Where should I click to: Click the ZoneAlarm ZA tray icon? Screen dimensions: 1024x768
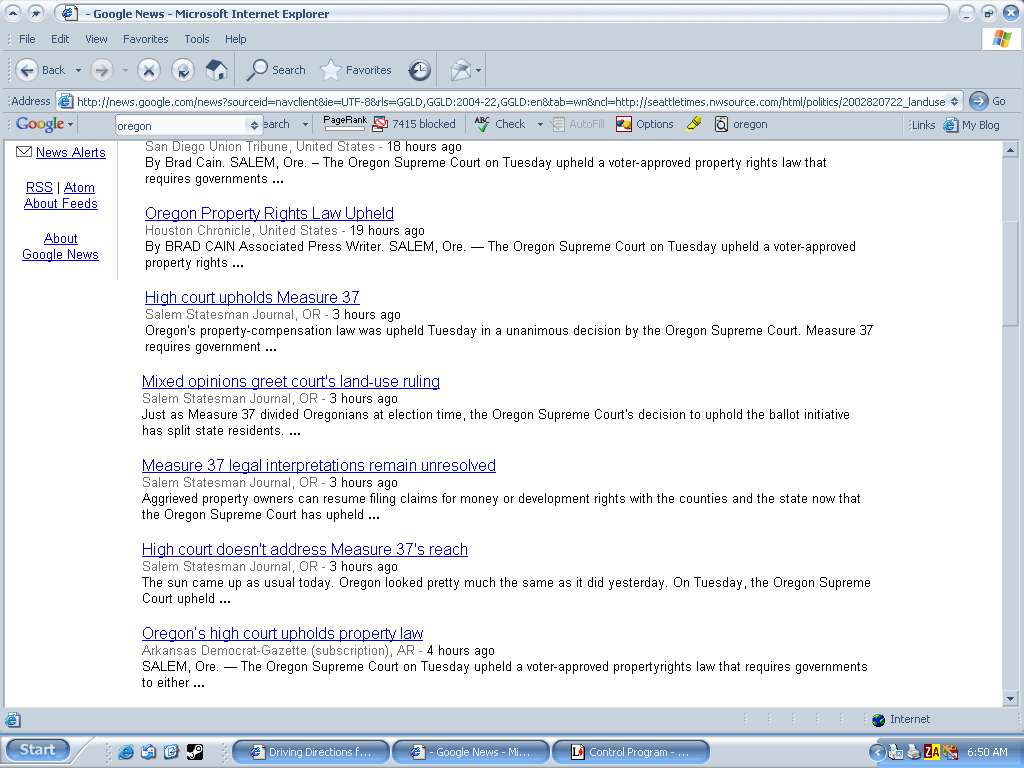click(931, 752)
